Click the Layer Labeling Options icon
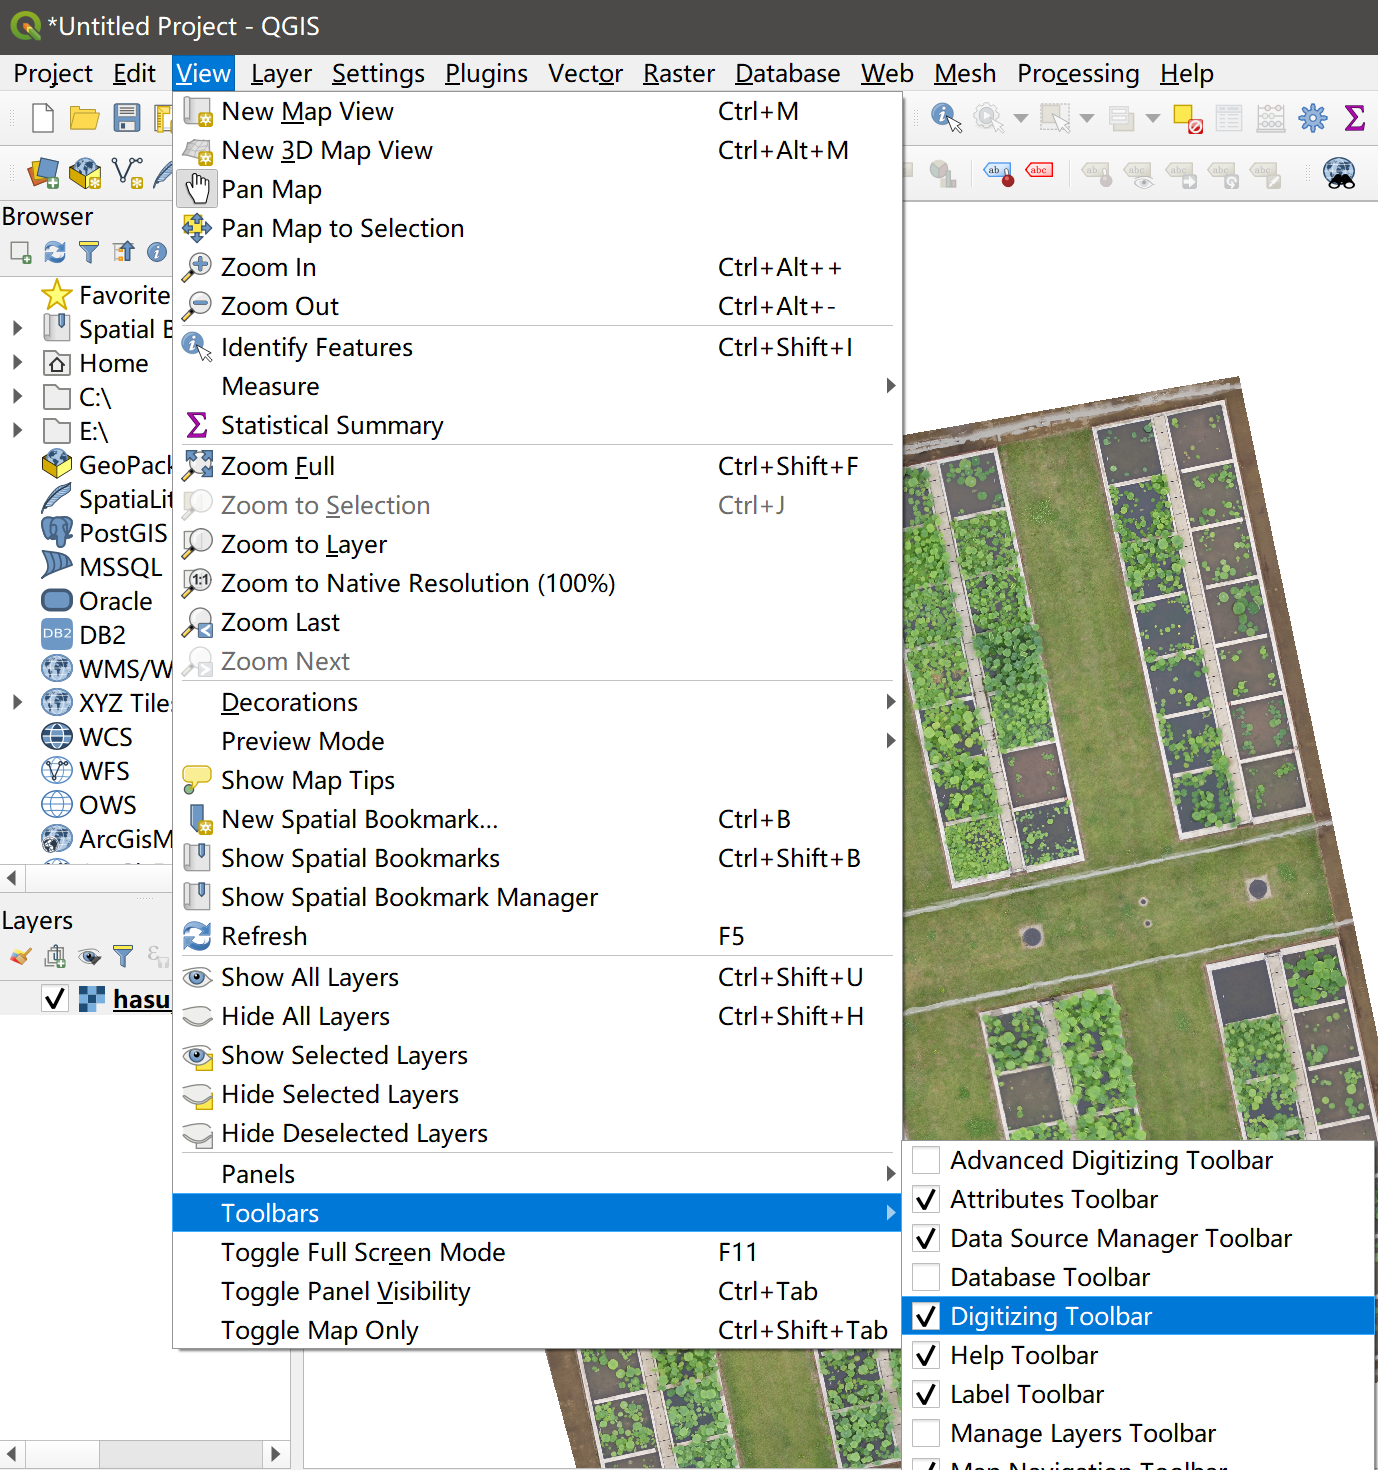 point(998,174)
